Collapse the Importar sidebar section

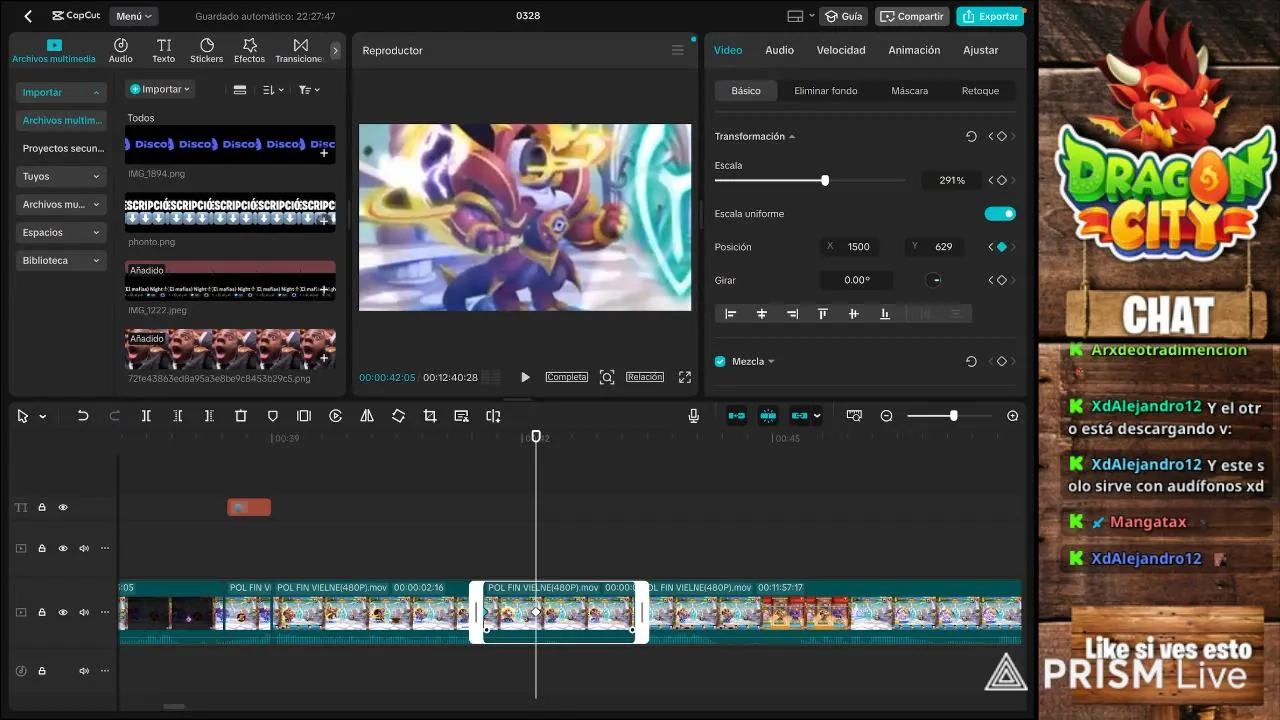[62, 92]
